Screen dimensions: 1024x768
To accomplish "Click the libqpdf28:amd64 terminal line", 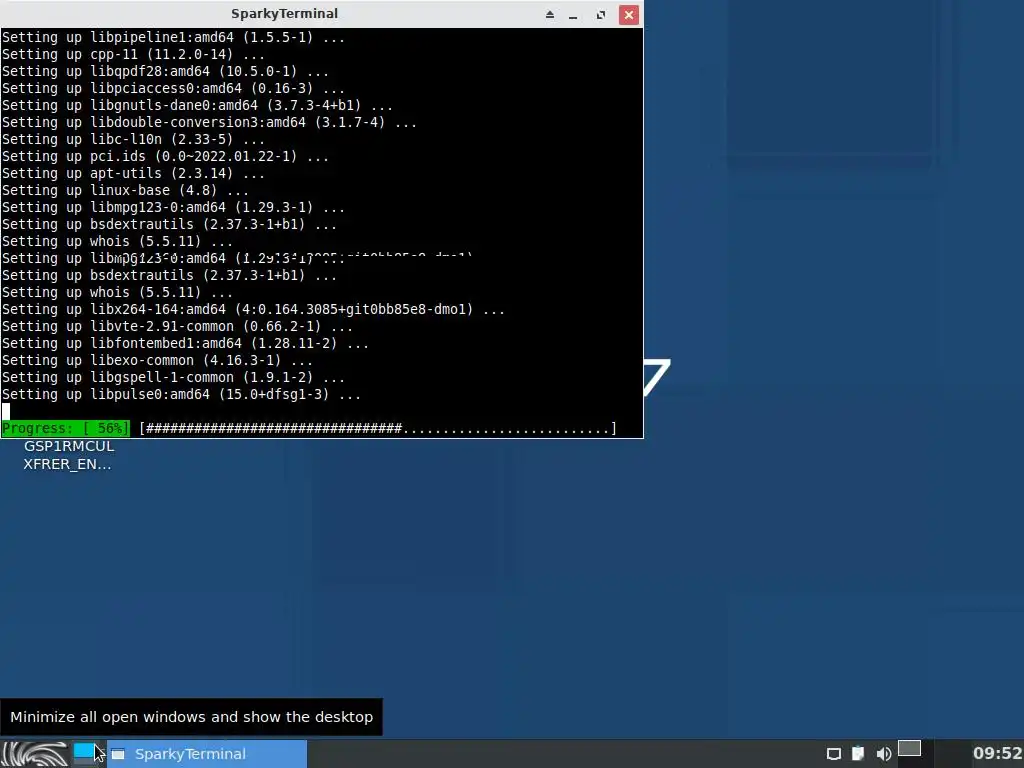I will [165, 71].
